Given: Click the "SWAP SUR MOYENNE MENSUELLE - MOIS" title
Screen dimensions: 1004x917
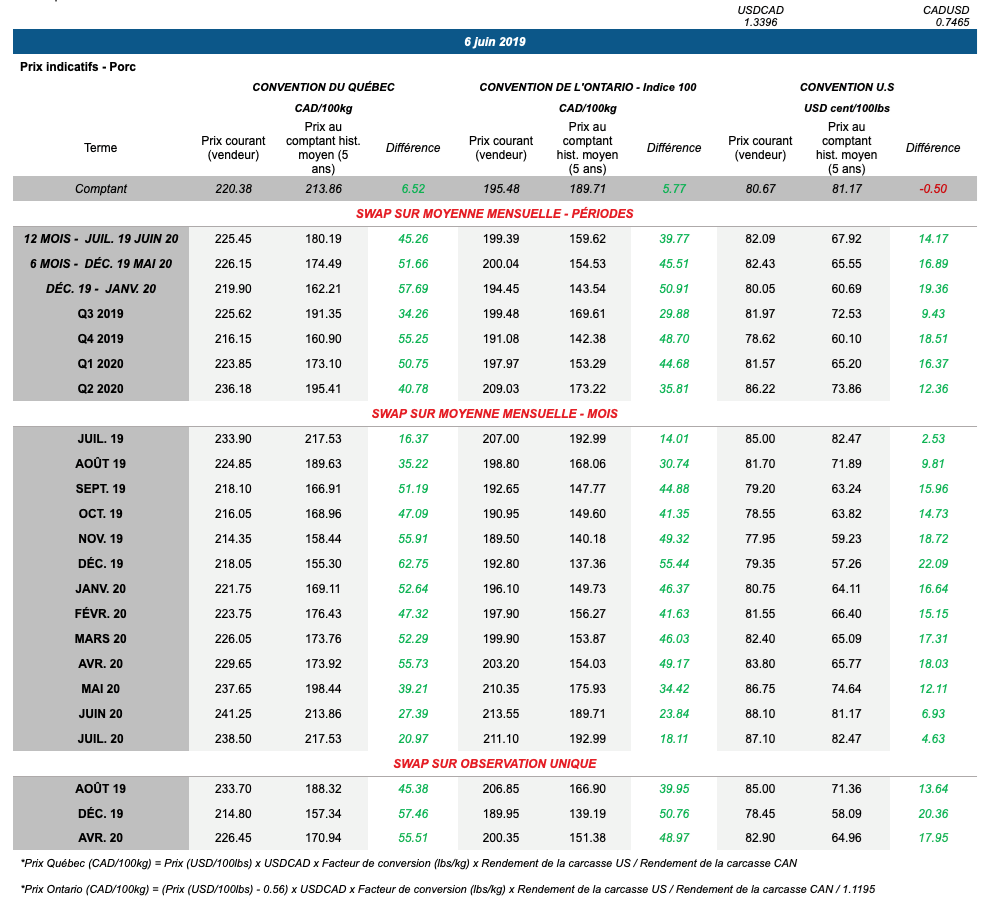Looking at the screenshot, I should (x=494, y=414).
